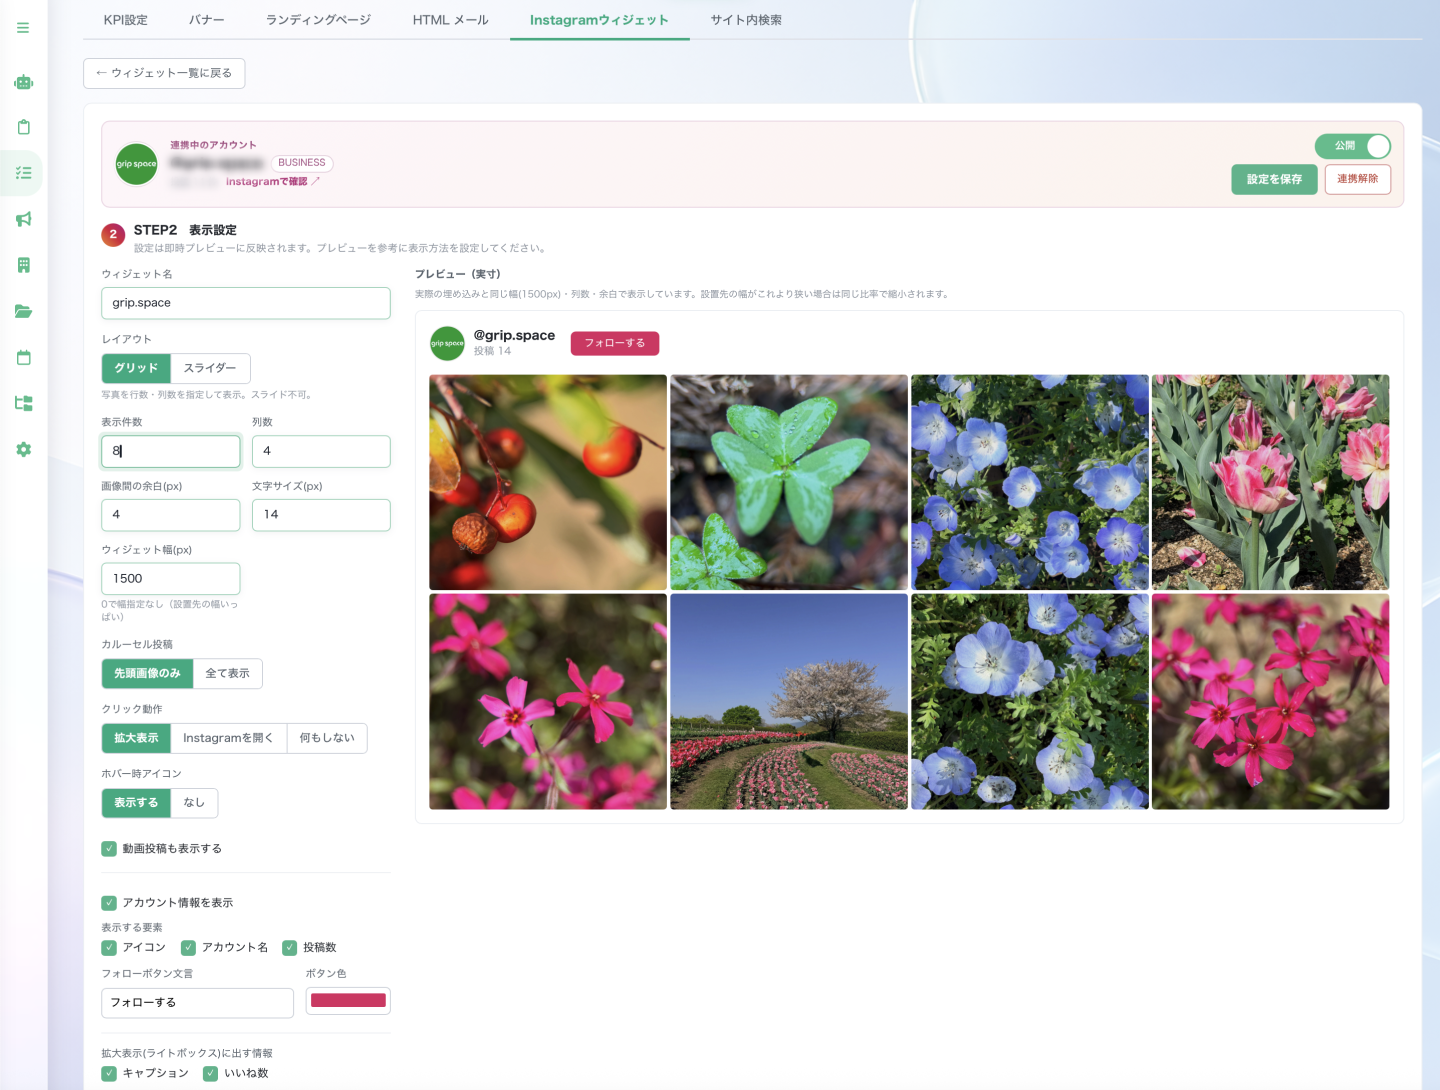The image size is (1440, 1090).
Task: Open the calendar icon in the sidebar
Action: pos(24,357)
